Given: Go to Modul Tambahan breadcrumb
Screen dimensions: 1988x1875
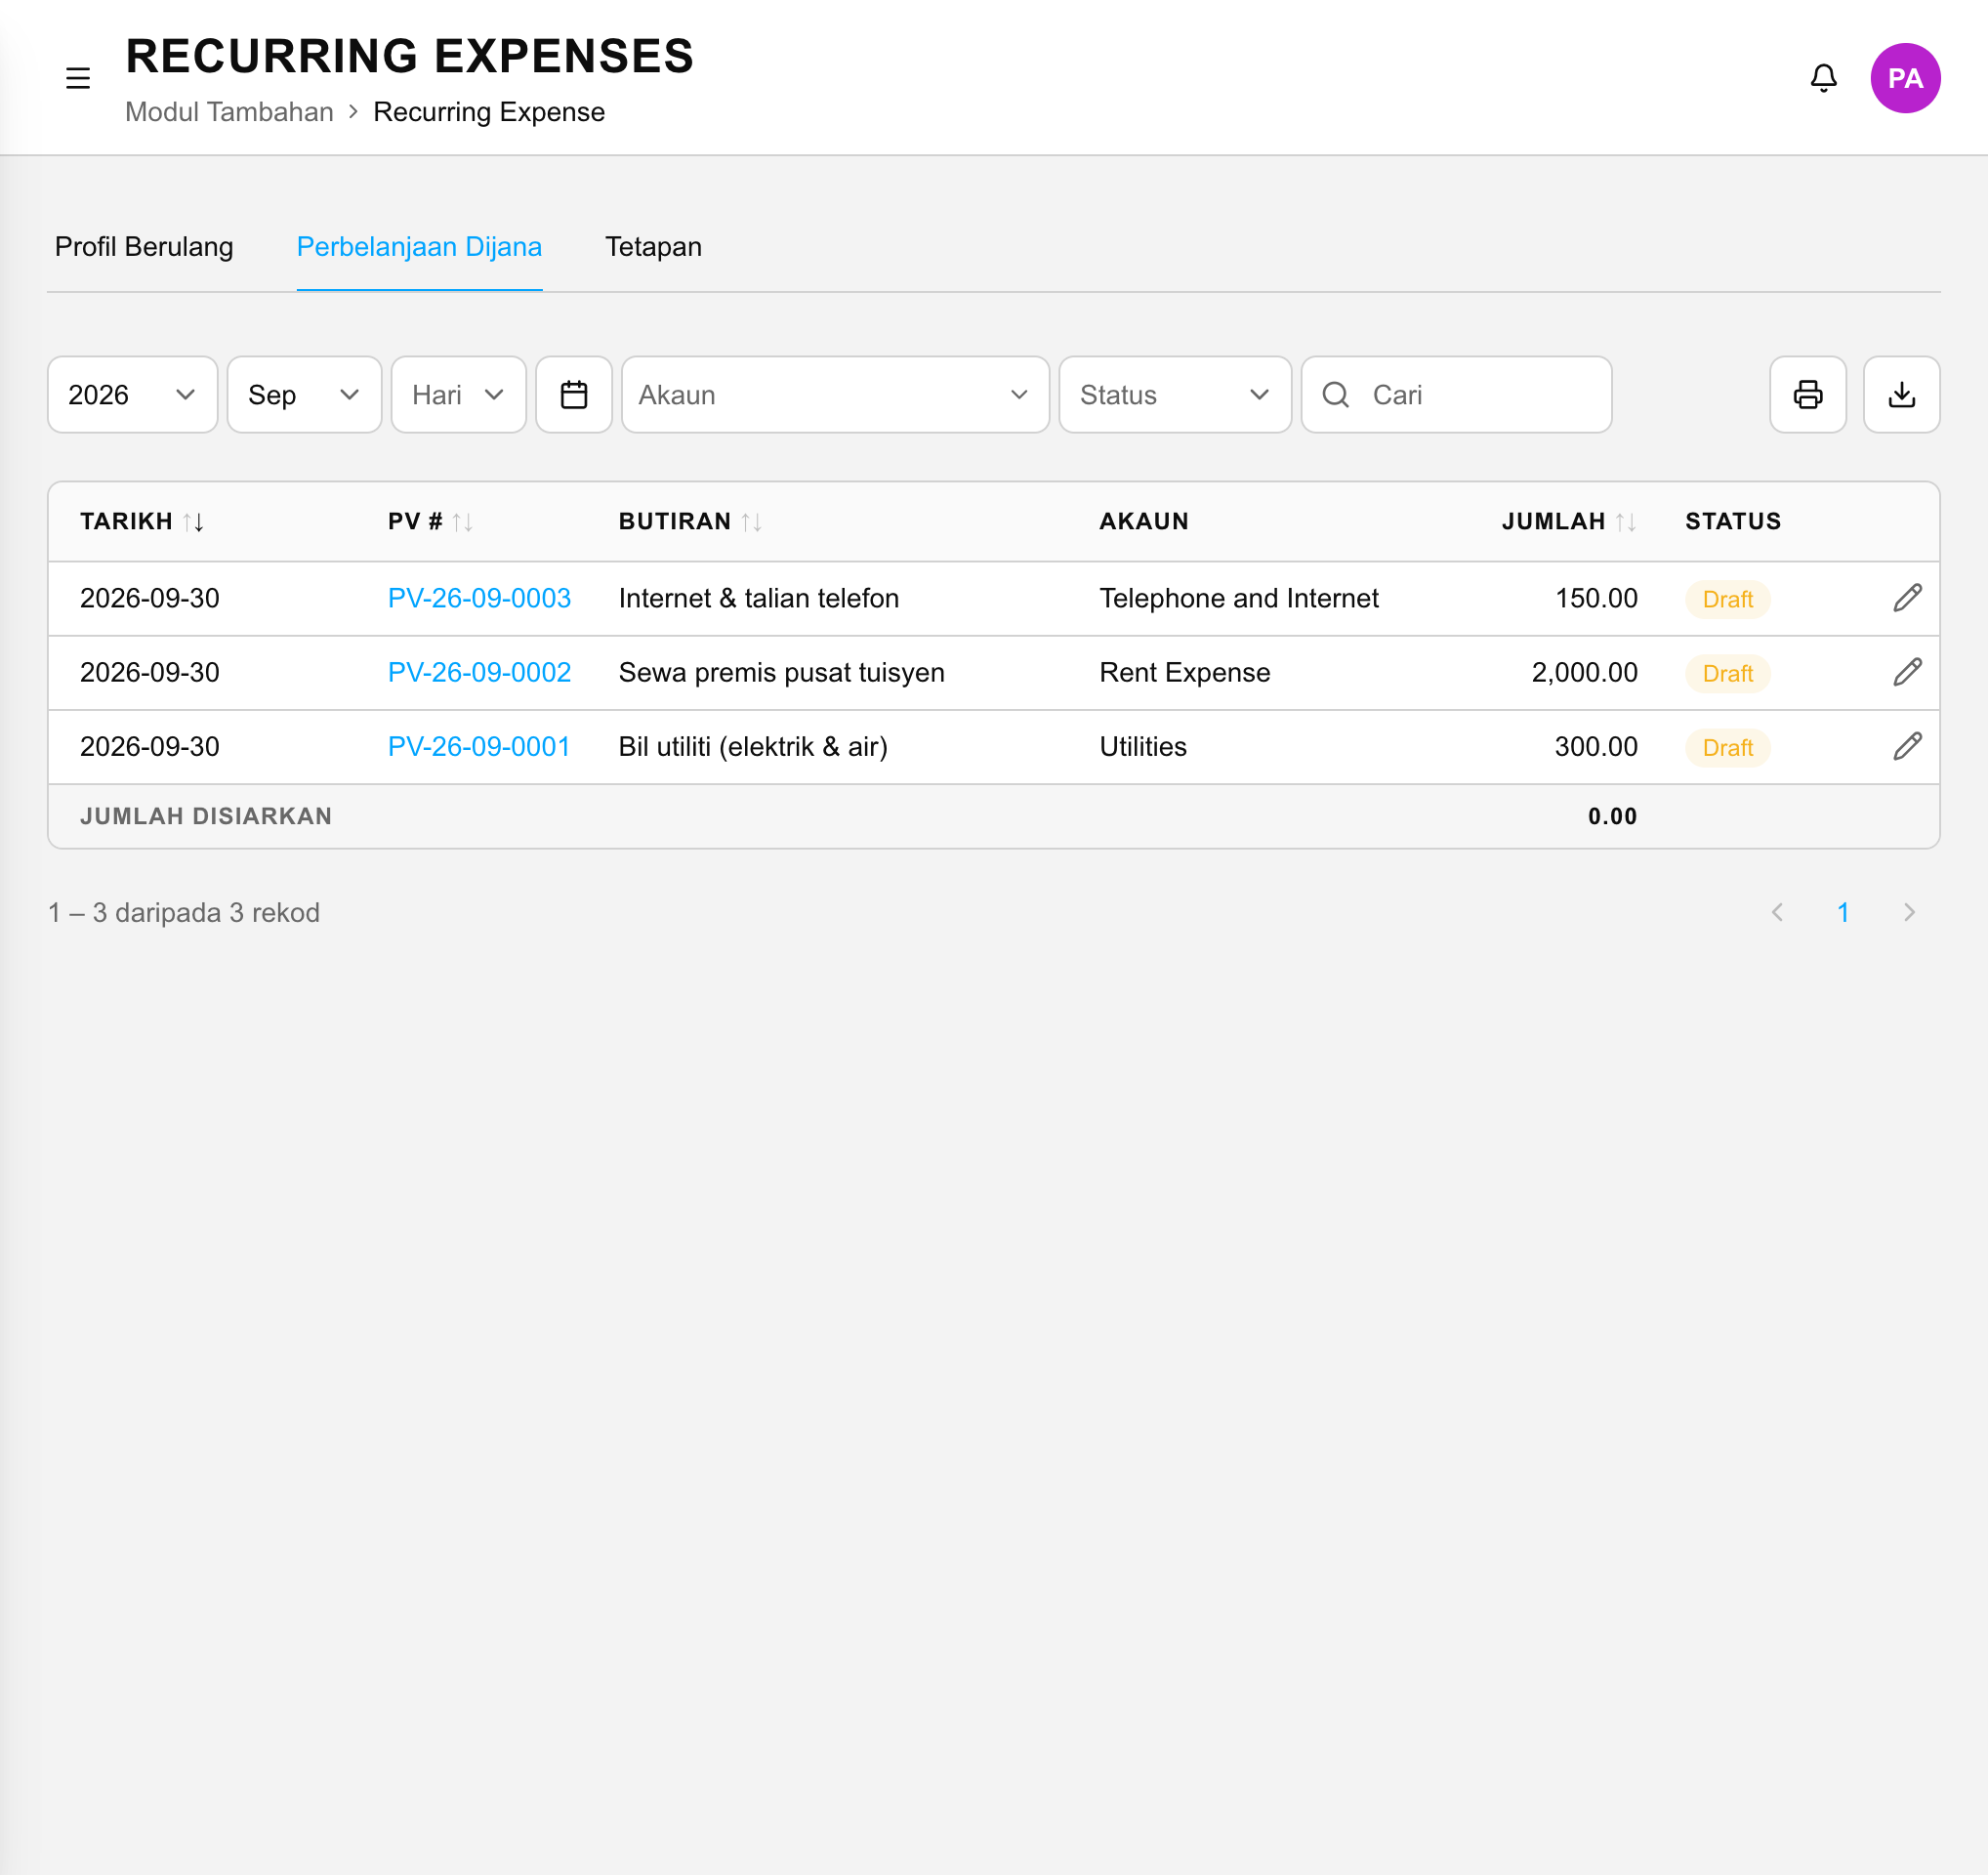Looking at the screenshot, I should click(x=229, y=112).
